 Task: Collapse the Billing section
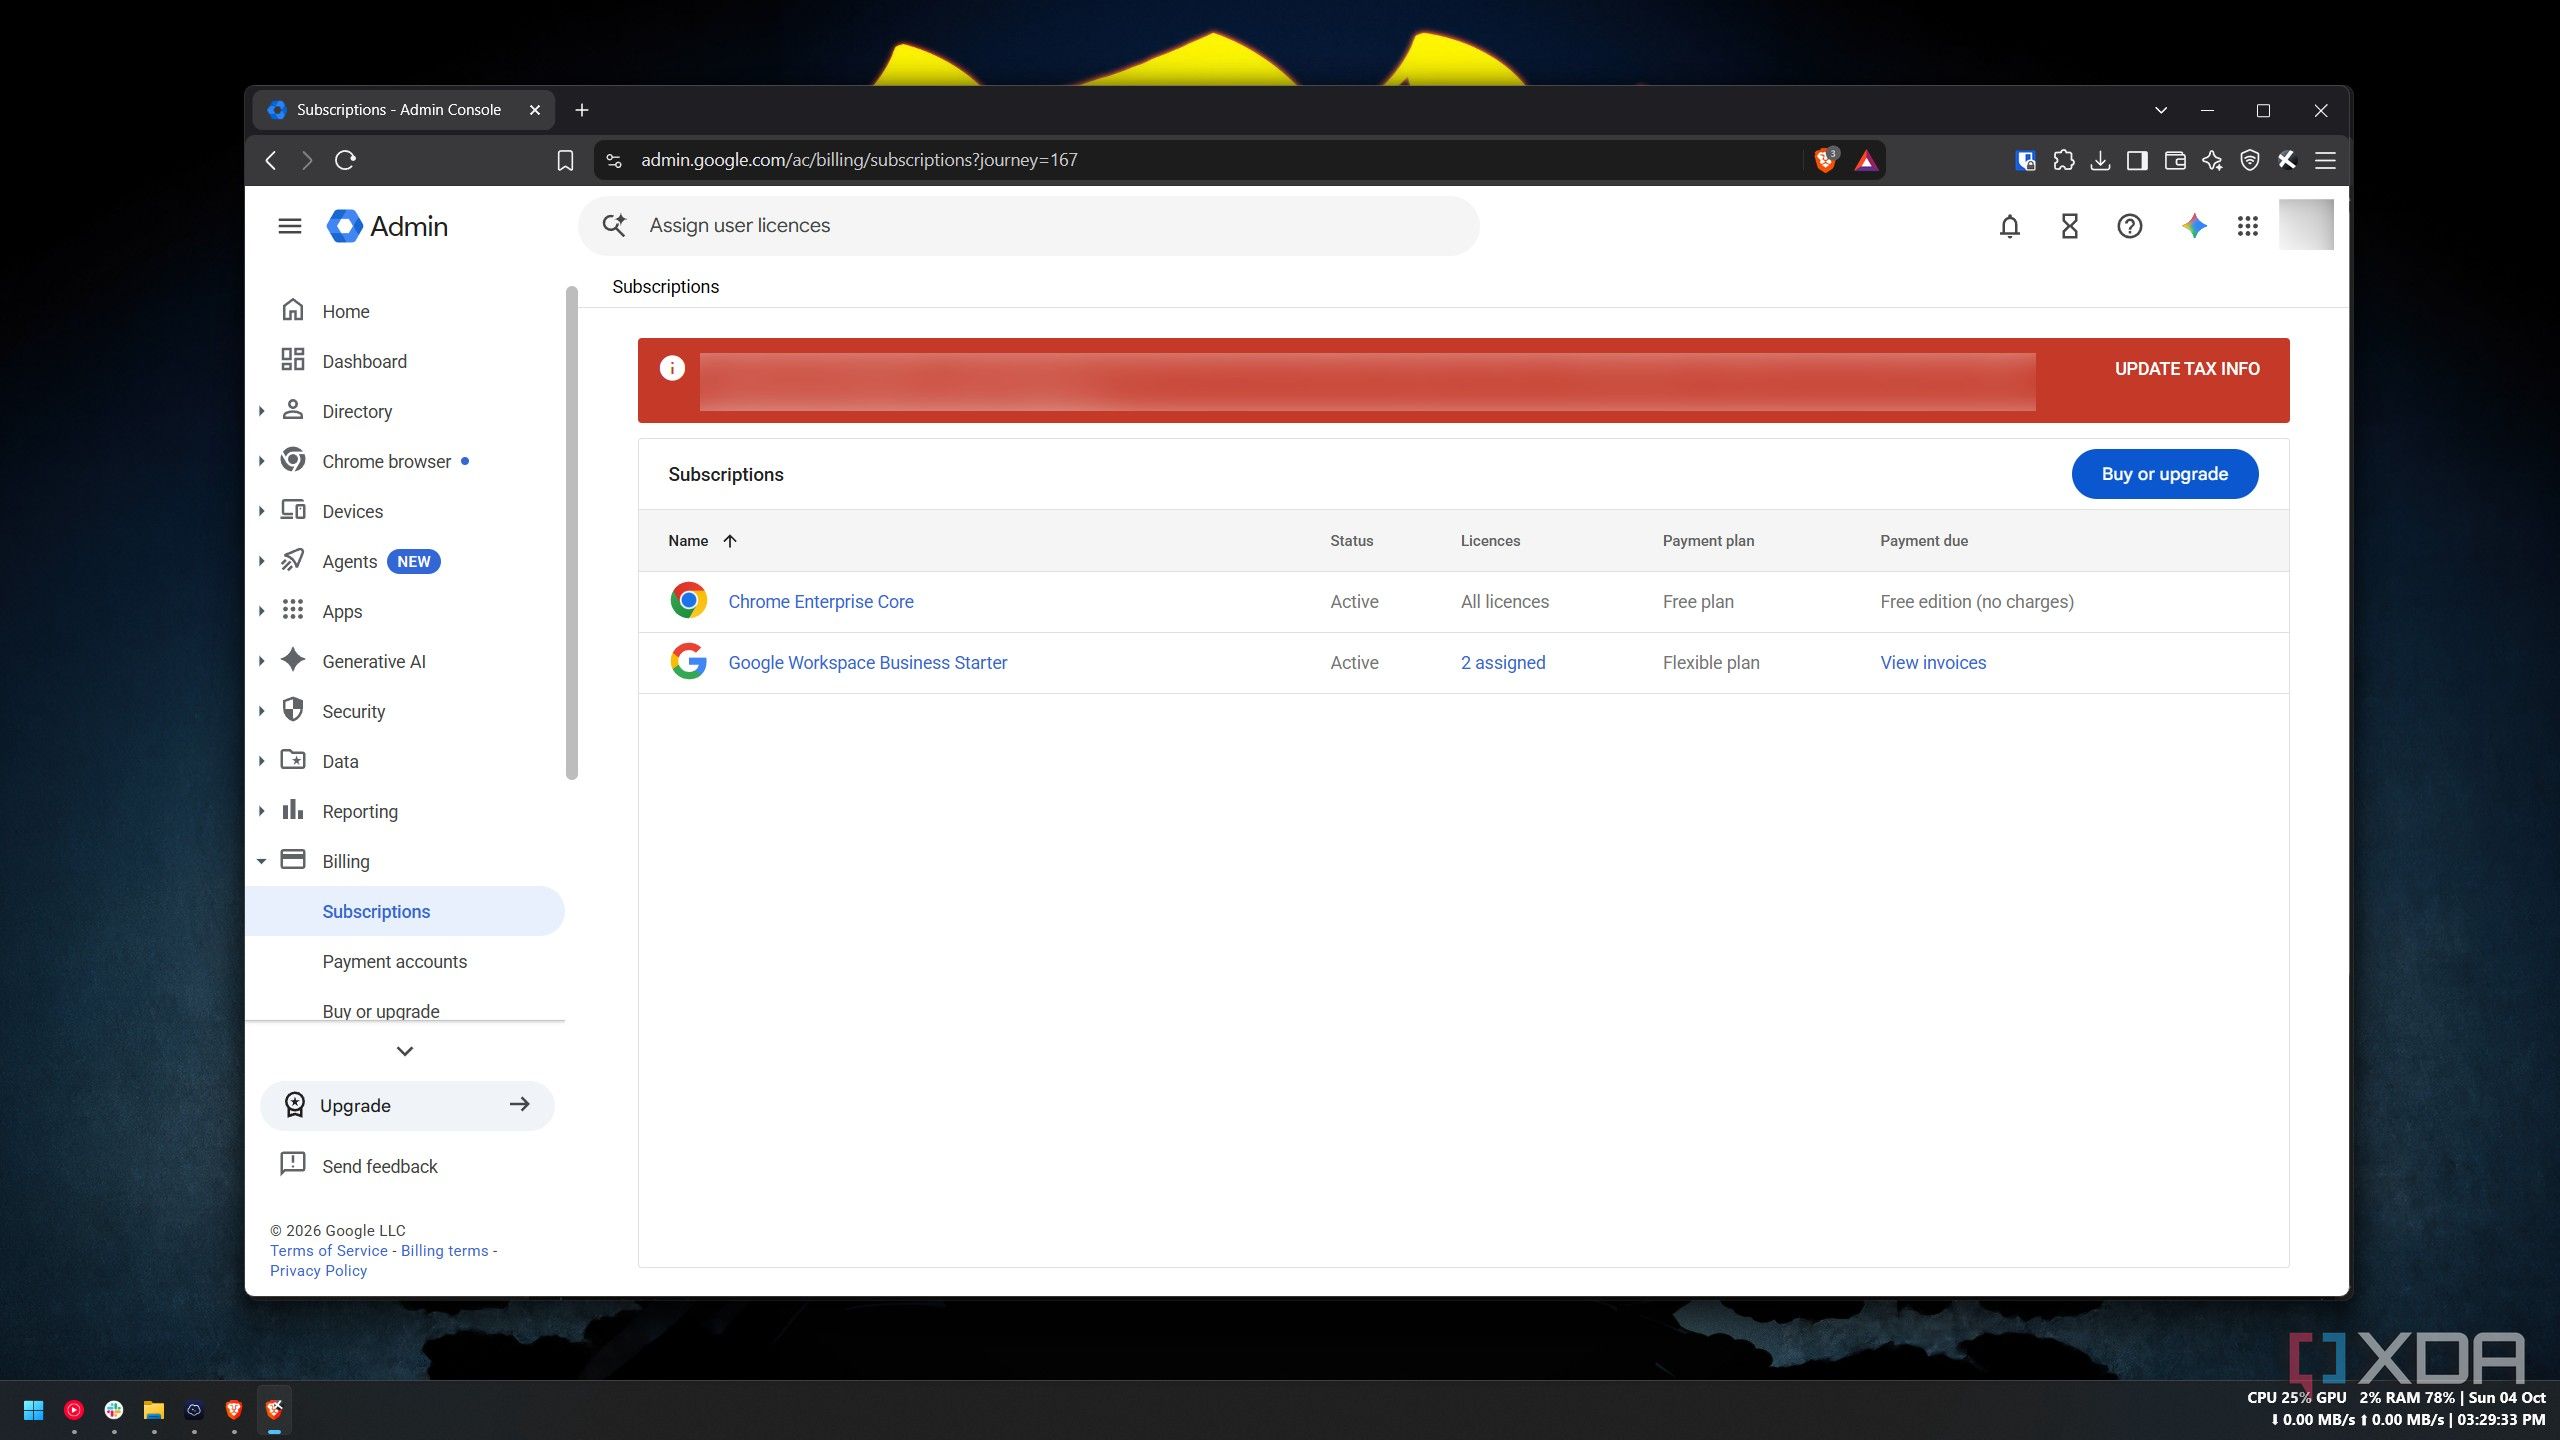[x=262, y=861]
